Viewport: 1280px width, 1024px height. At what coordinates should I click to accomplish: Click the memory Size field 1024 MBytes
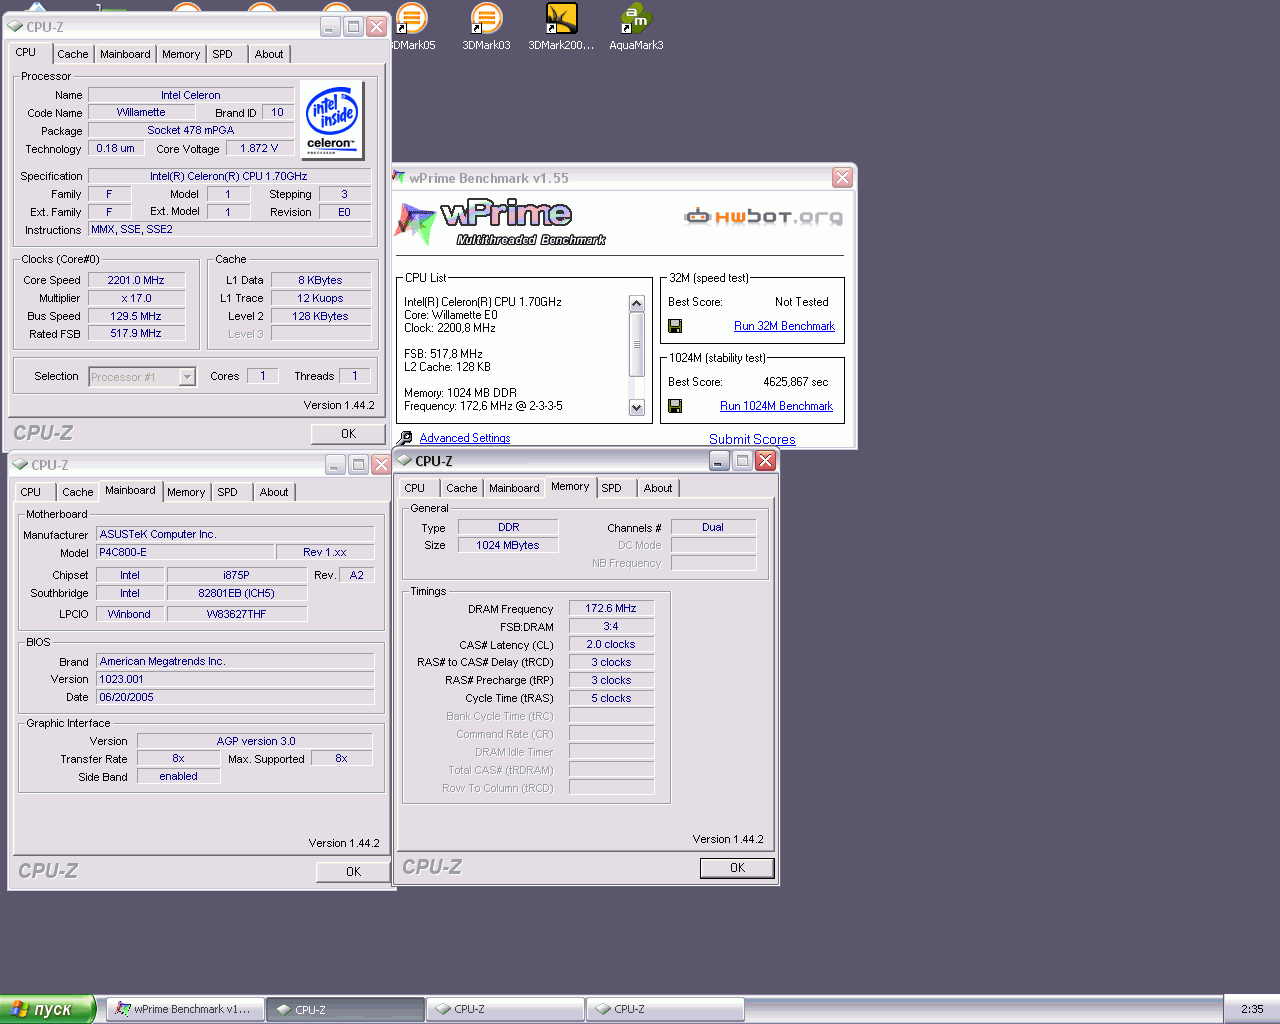(x=508, y=545)
